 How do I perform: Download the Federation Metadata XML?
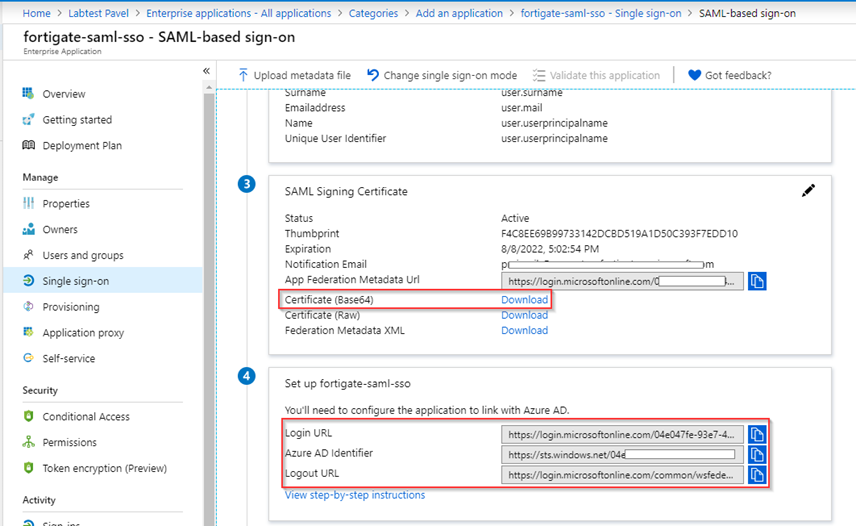point(524,330)
